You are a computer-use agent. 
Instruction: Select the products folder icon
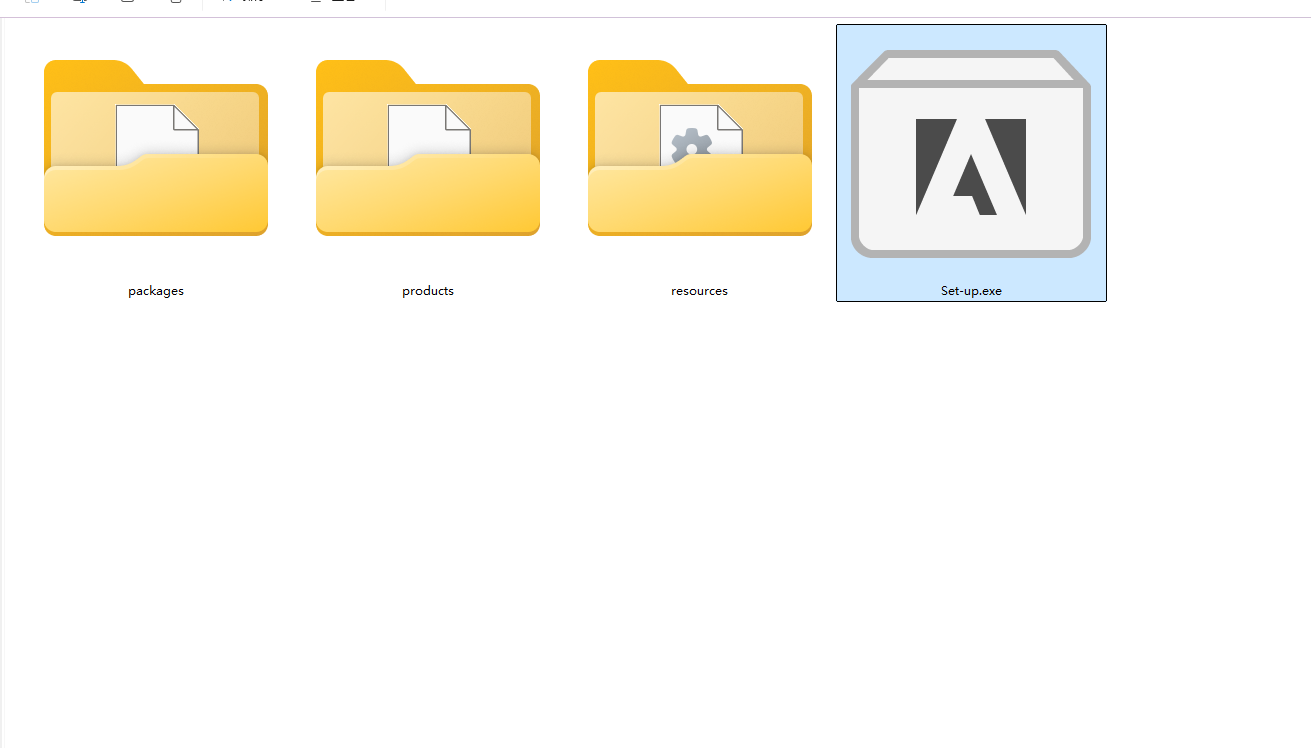(428, 148)
